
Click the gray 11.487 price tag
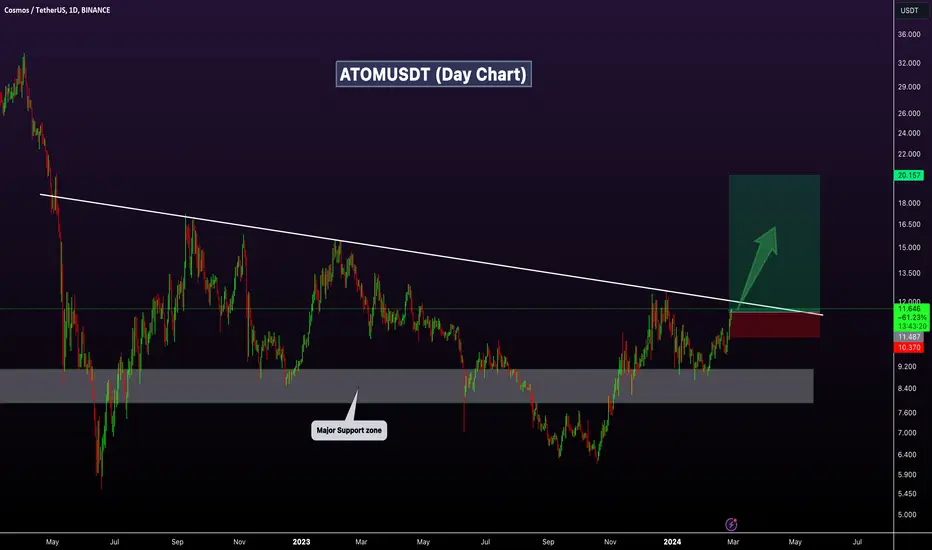[909, 337]
